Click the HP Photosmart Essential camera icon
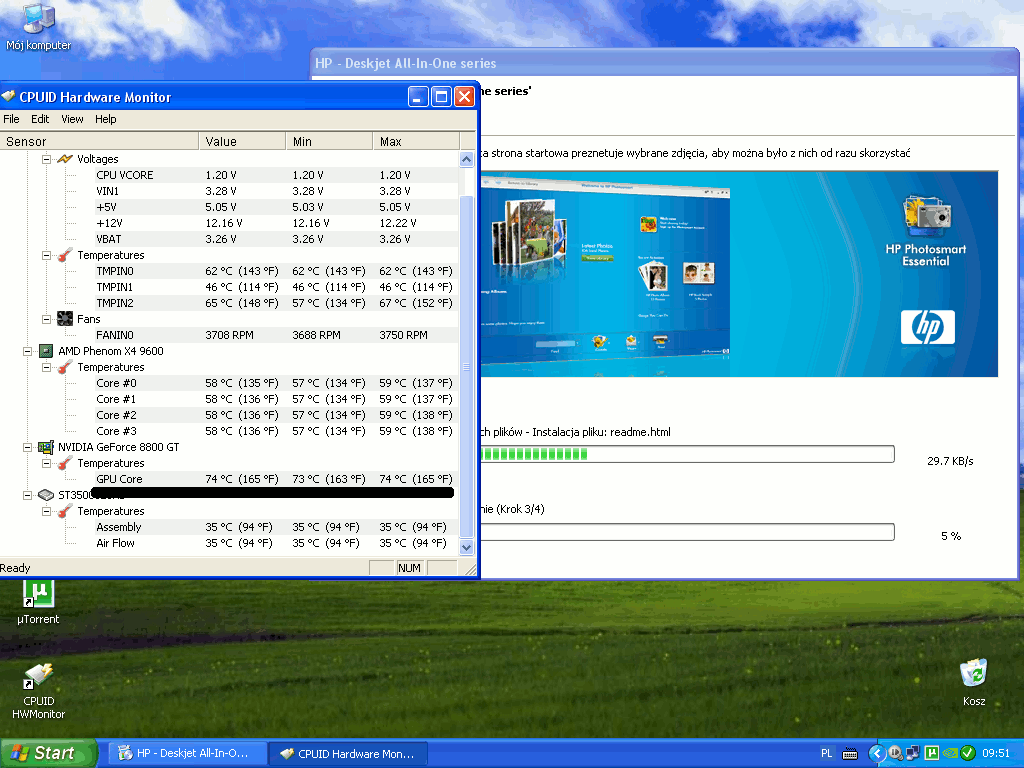Screen dimensions: 1024x768 [x=926, y=217]
